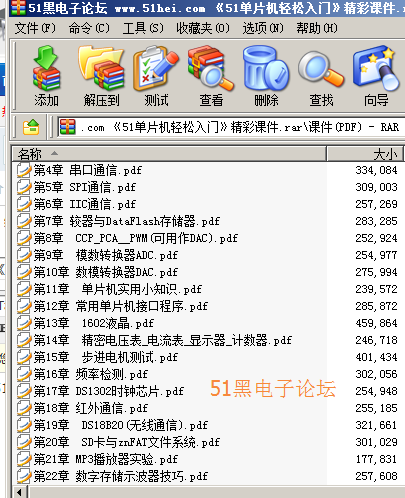Select file 第7章 较器与DataFlash存储器.pdf
Image resolution: width=405 pixels, height=498 pixels.
click(x=118, y=221)
